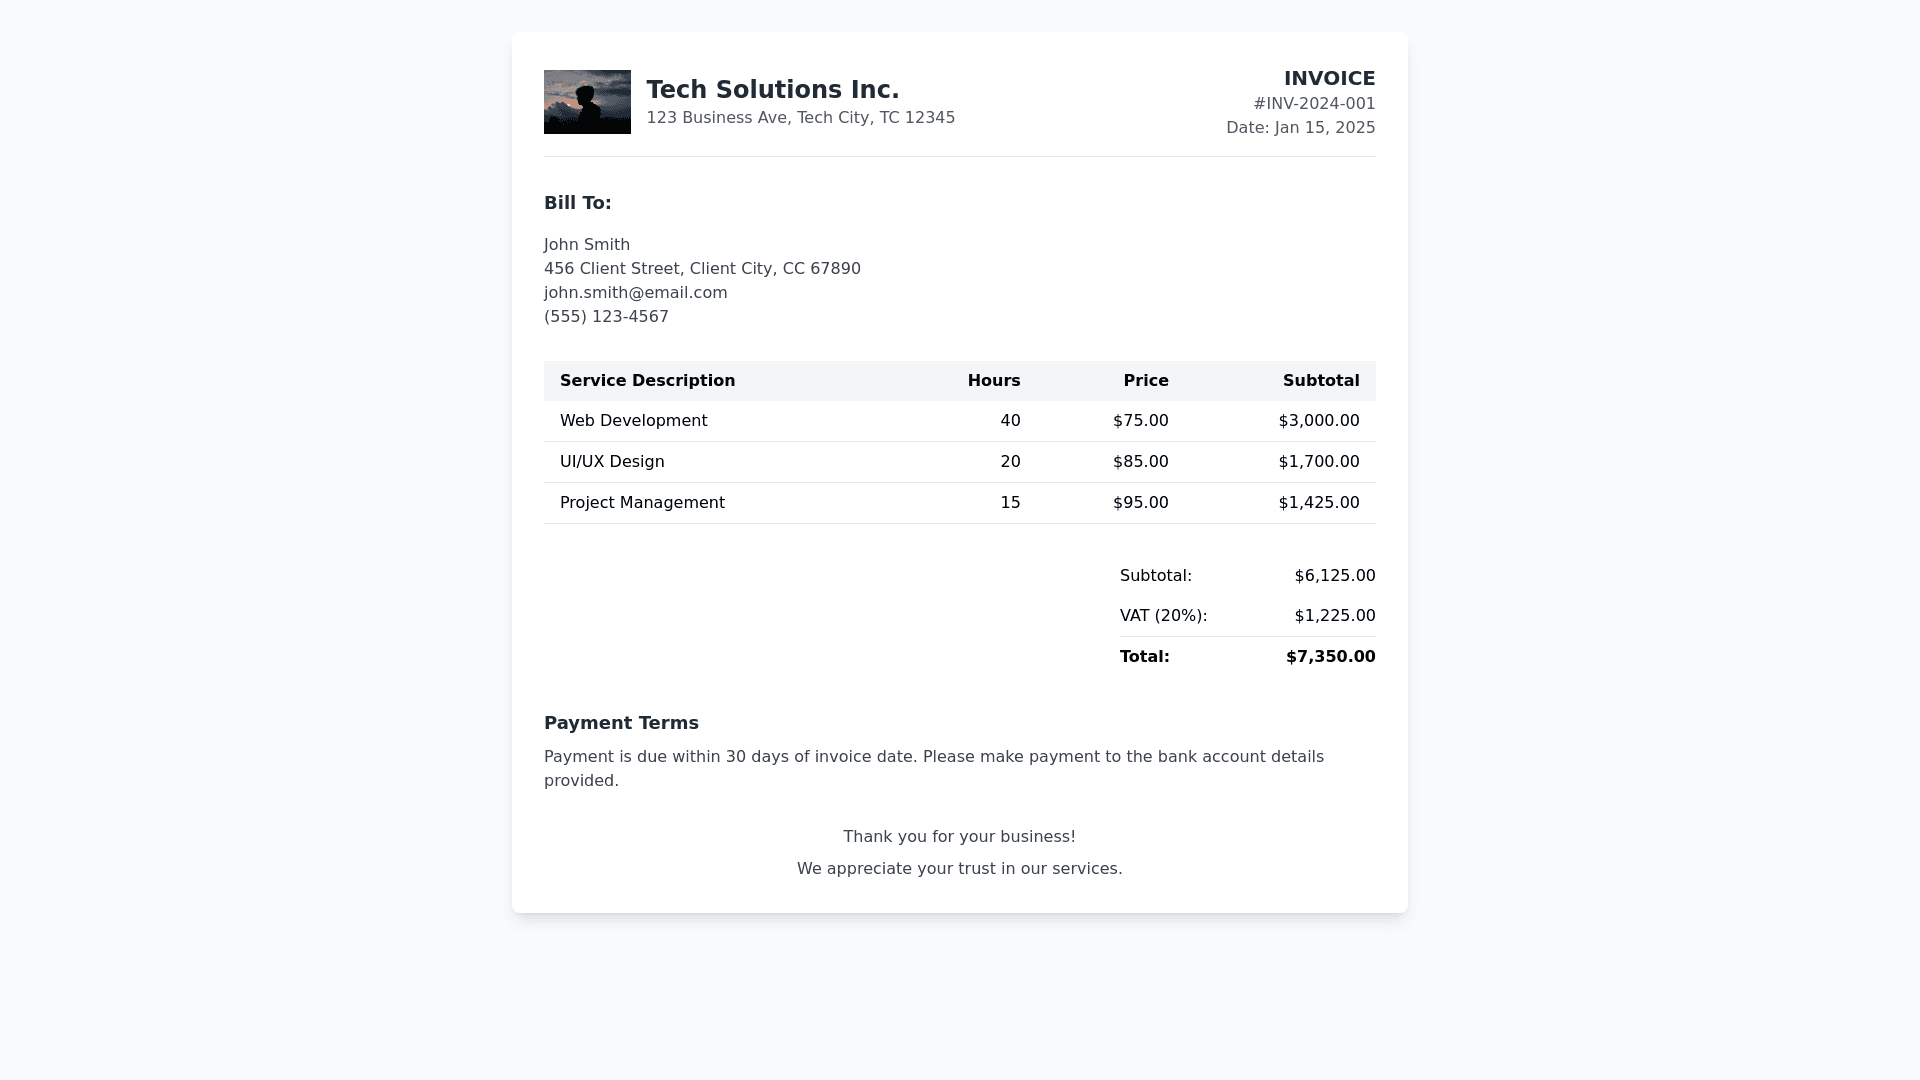
Task: Click the company address line
Action: point(800,118)
